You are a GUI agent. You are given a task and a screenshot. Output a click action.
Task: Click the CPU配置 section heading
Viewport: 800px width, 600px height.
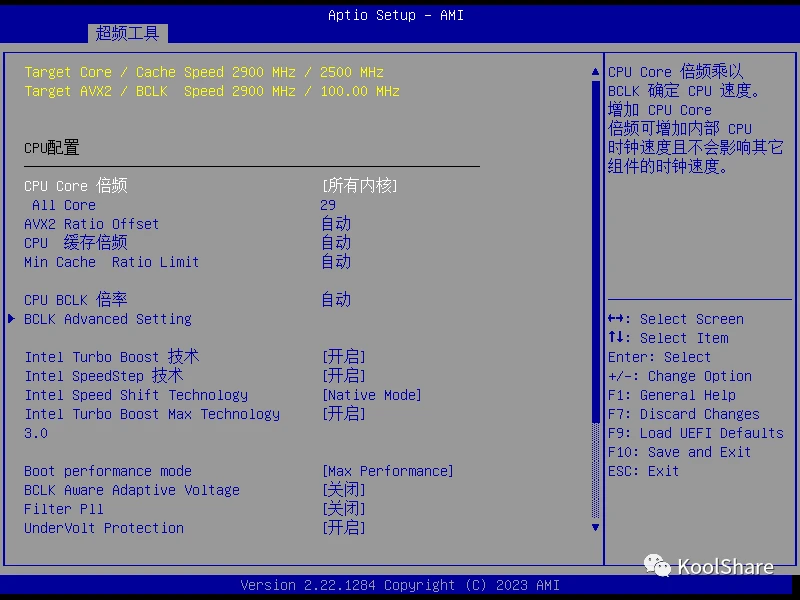click(x=52, y=147)
